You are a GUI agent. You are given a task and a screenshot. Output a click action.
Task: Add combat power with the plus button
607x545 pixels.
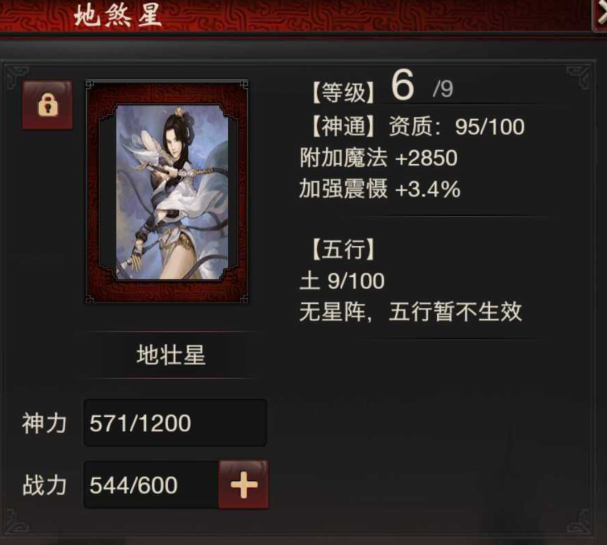point(243,484)
